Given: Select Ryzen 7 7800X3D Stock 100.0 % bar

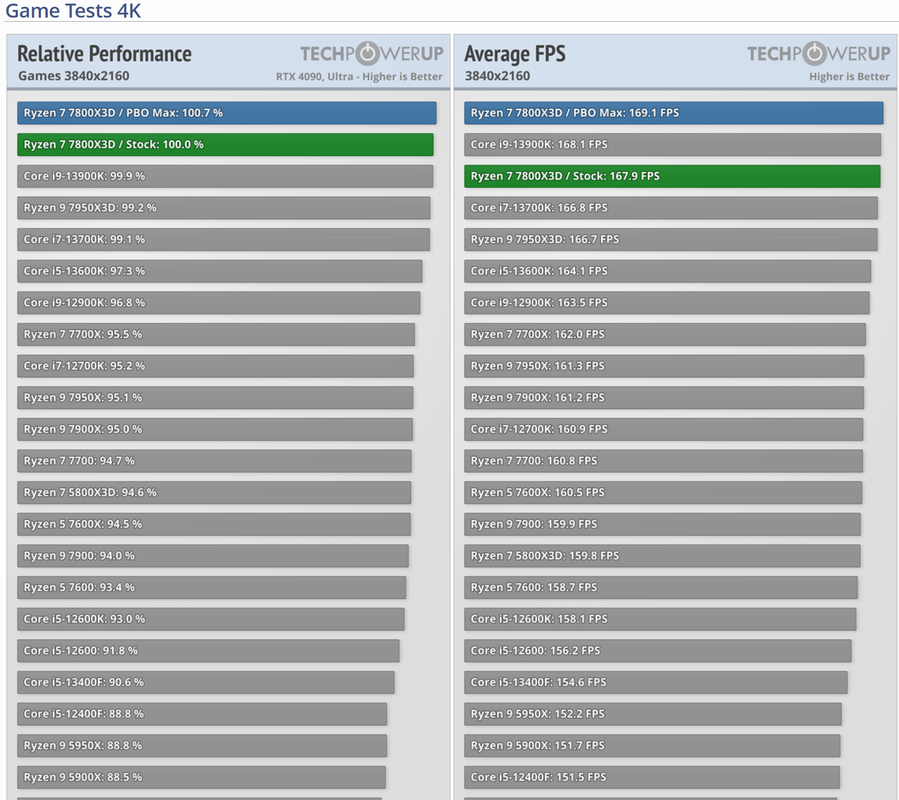Looking at the screenshot, I should pyautogui.click(x=225, y=145).
